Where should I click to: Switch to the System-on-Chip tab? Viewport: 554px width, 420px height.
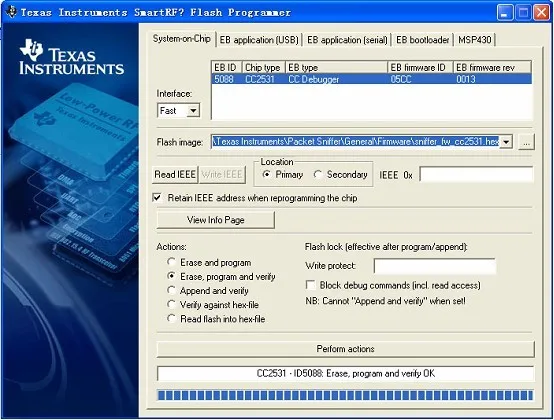(182, 39)
